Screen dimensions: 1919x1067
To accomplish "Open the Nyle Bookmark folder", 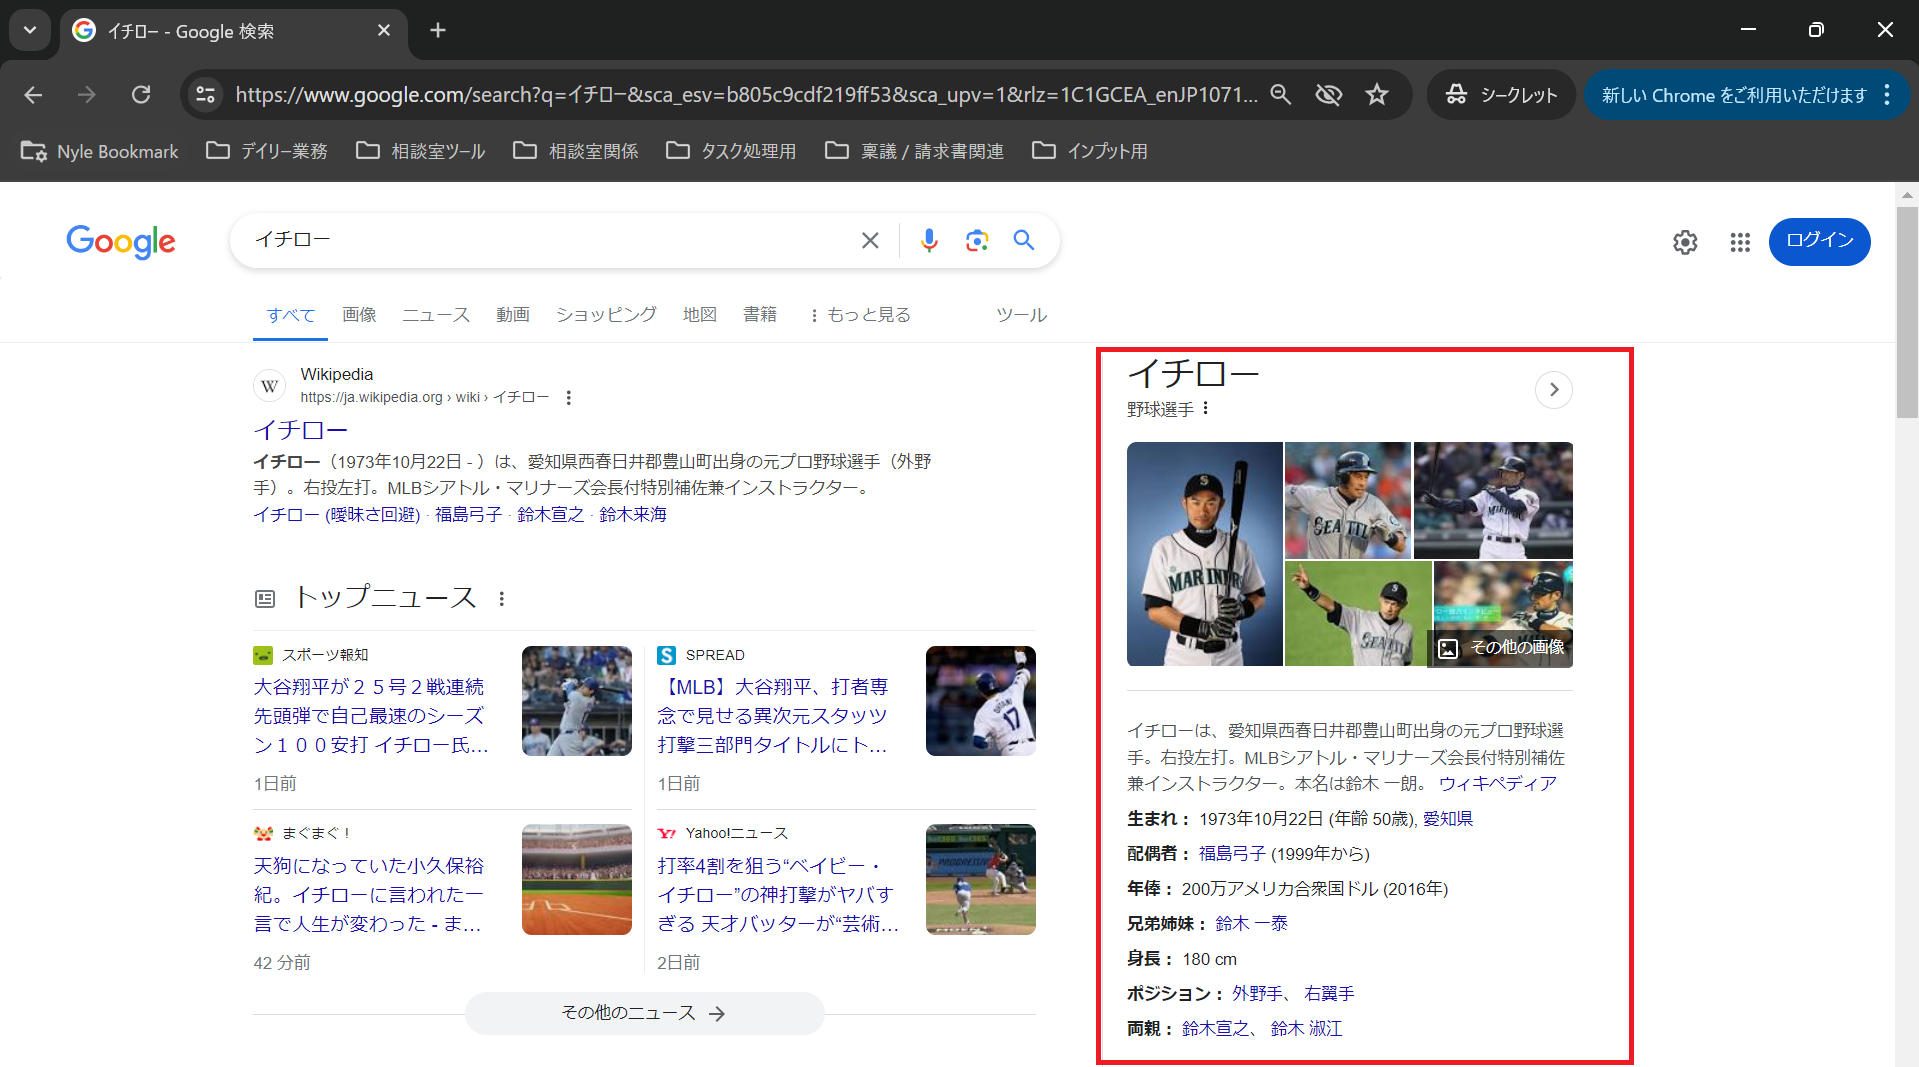I will point(100,151).
